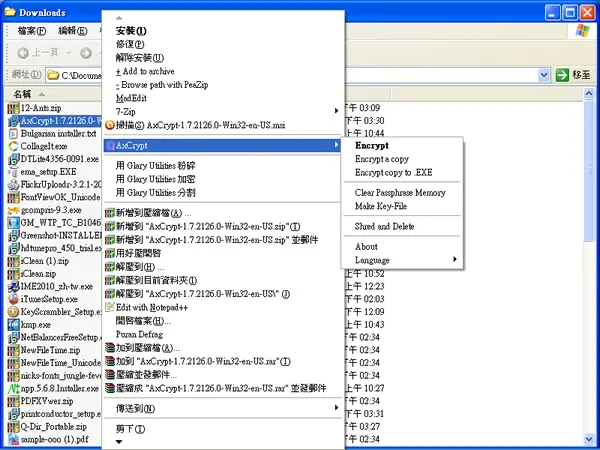Select the 12-Ants.zip file icon
Image resolution: width=600 pixels, height=450 pixels.
click(13, 108)
